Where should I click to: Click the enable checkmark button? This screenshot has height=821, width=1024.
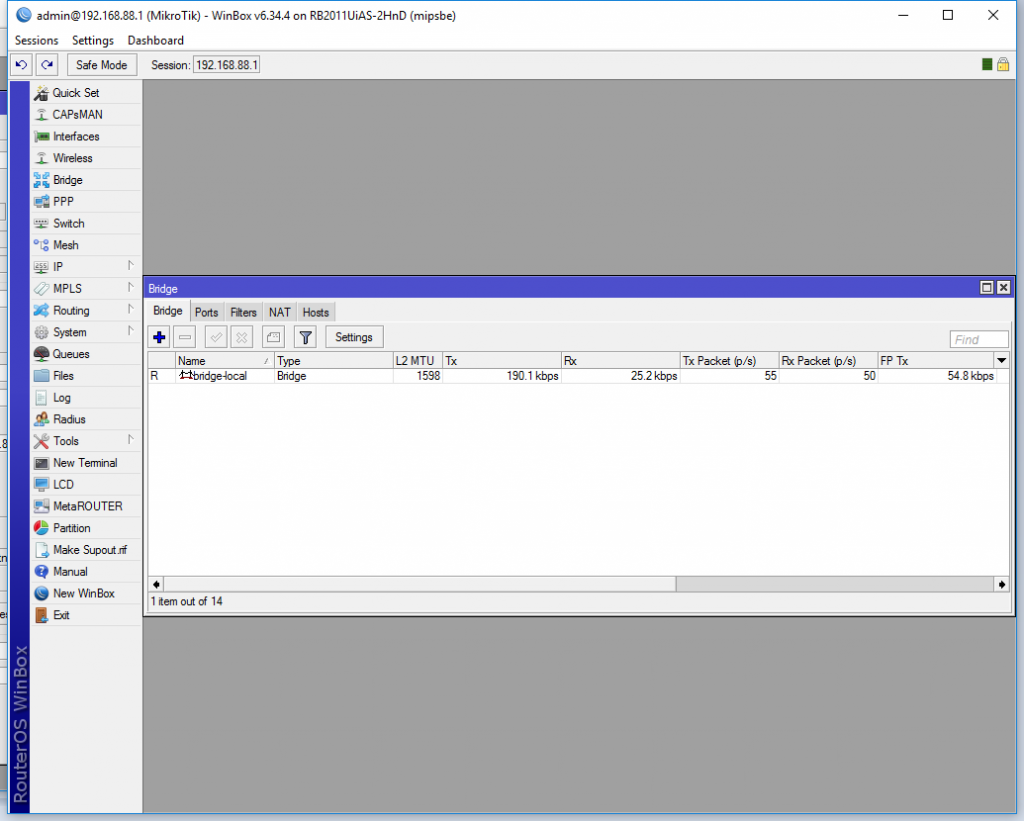(216, 337)
